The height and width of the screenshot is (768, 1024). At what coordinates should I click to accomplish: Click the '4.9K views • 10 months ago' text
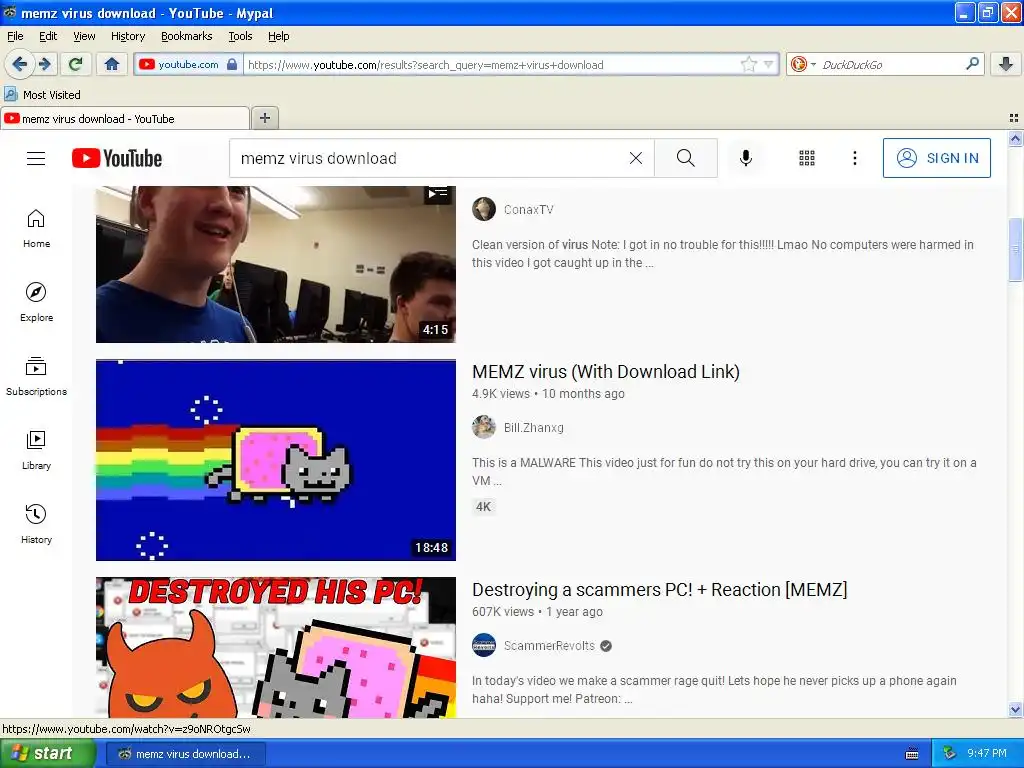(x=548, y=394)
